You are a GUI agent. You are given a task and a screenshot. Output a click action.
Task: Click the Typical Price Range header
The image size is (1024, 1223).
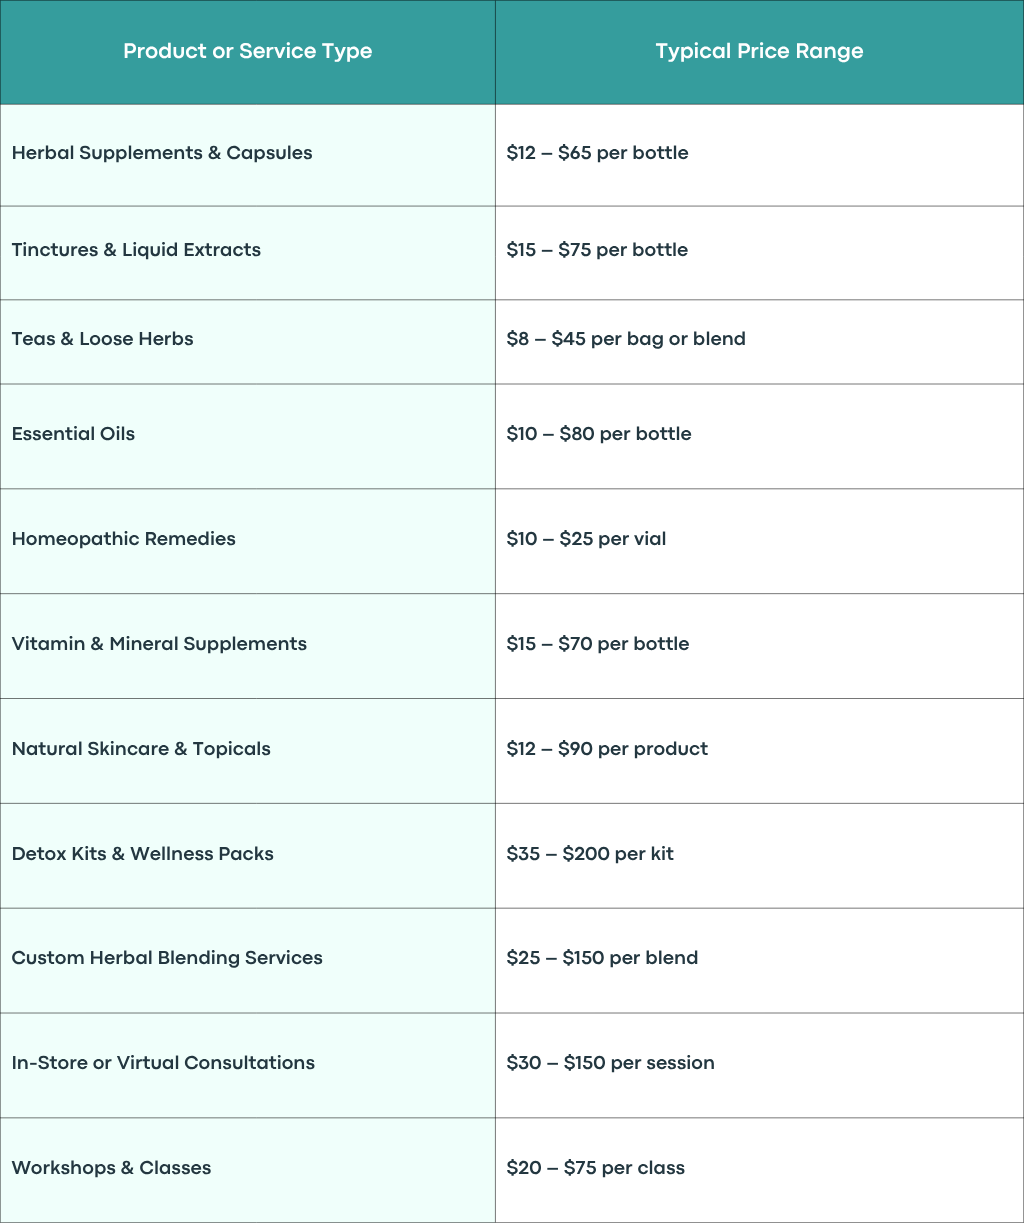pyautogui.click(x=759, y=52)
